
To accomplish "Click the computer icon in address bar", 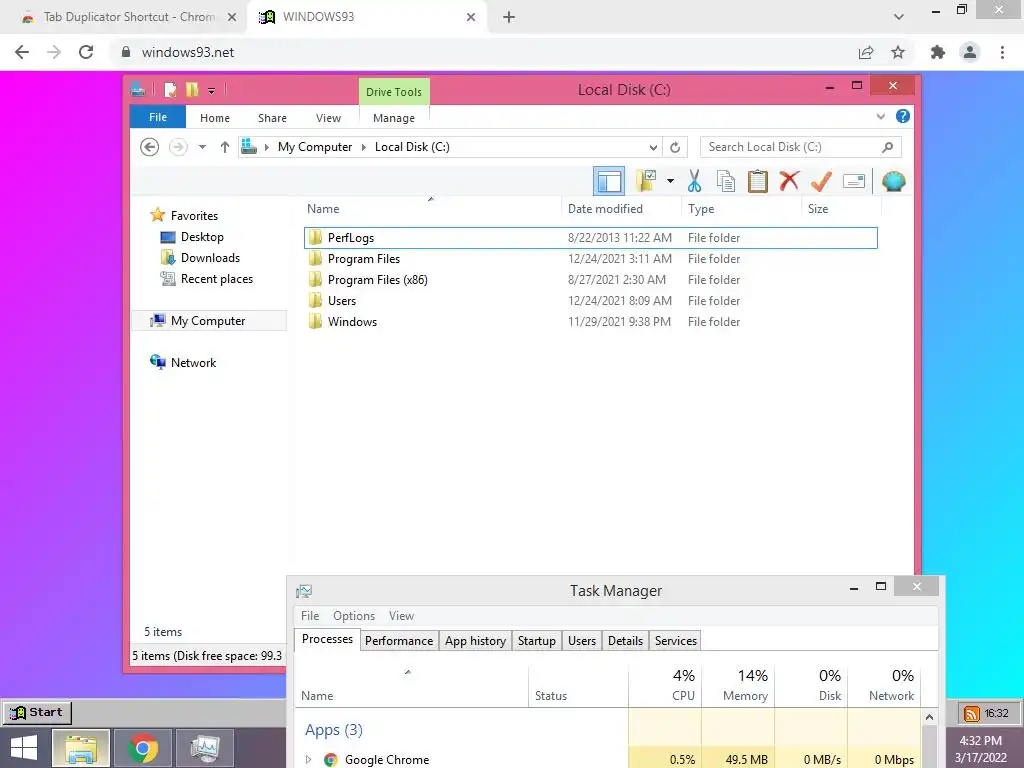I will [x=249, y=147].
